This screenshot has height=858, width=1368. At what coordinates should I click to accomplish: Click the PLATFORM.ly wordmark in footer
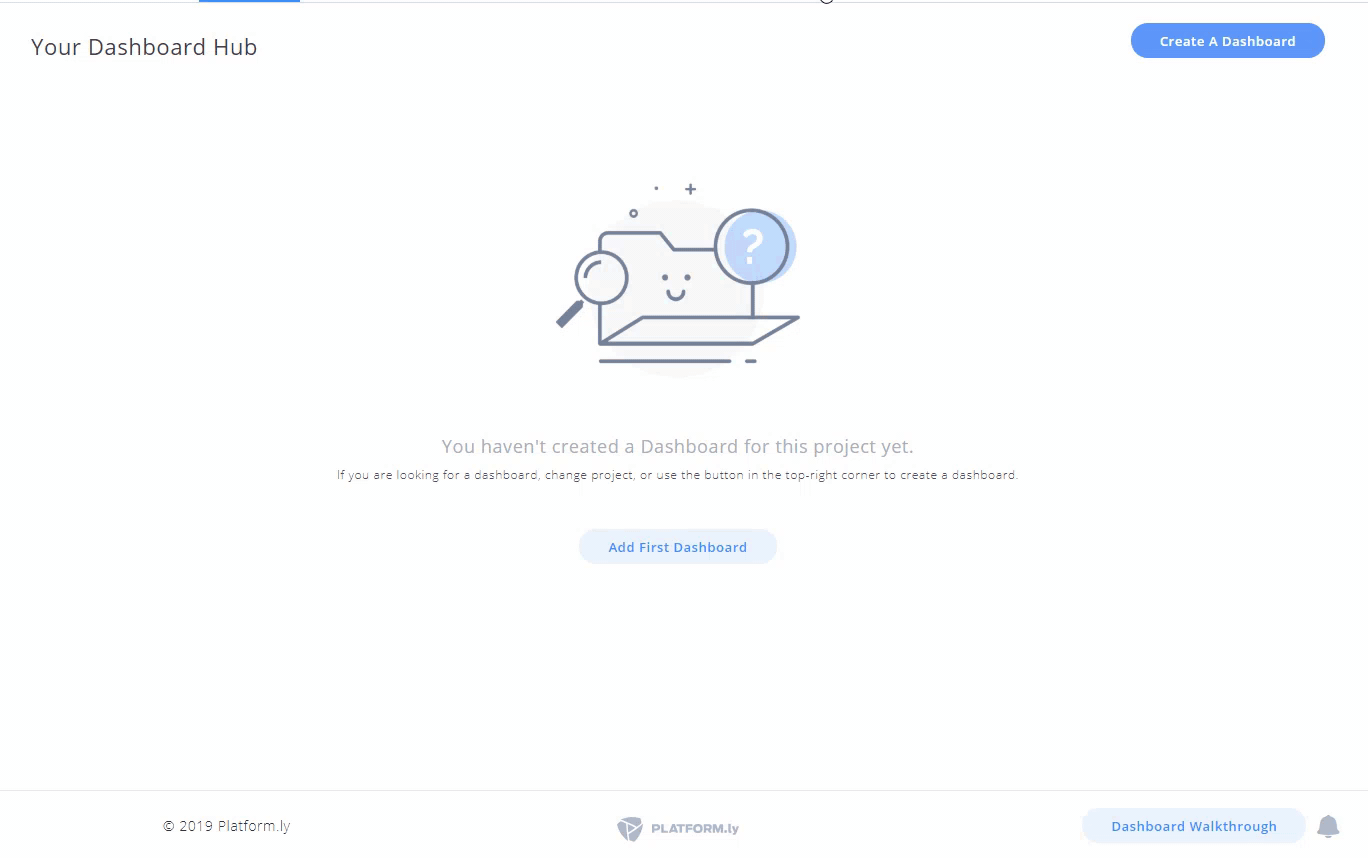coord(695,829)
